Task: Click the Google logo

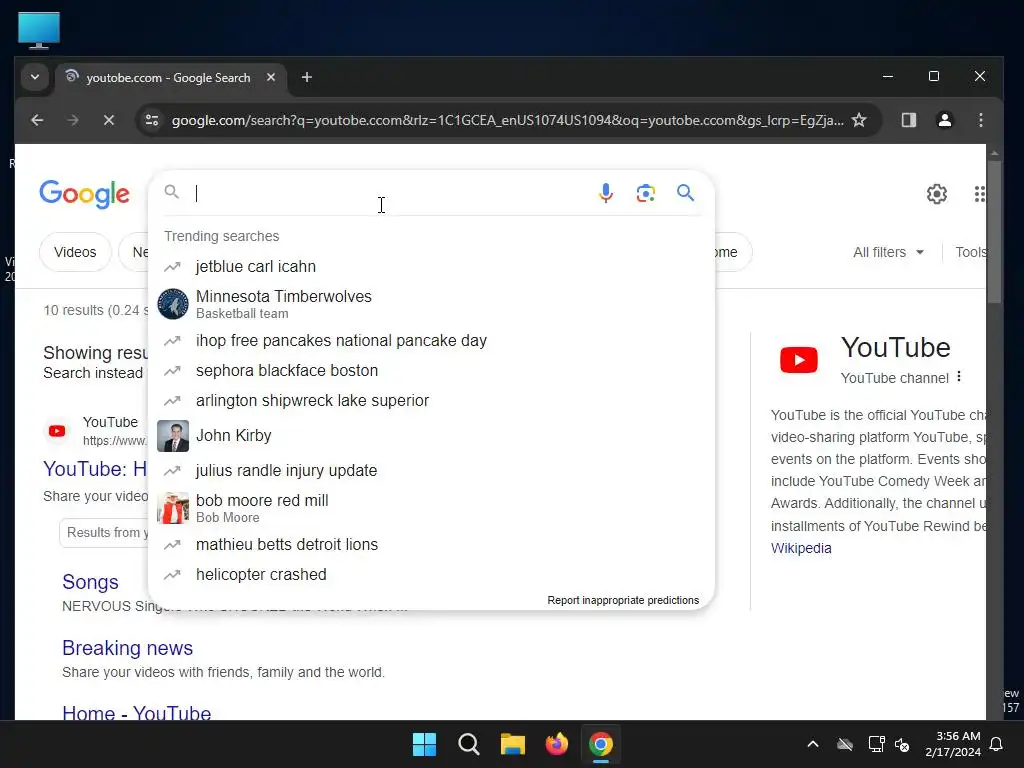Action: point(84,194)
